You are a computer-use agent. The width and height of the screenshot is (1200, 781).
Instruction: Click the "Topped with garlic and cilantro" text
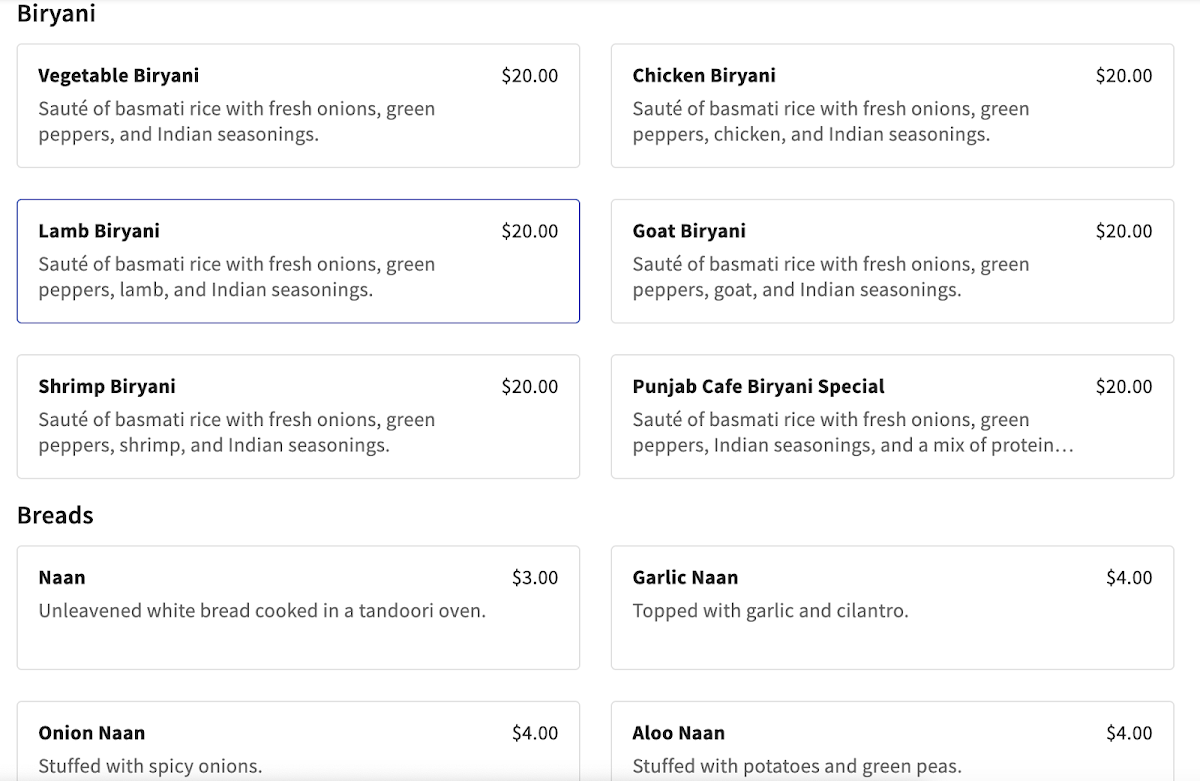tap(770, 610)
